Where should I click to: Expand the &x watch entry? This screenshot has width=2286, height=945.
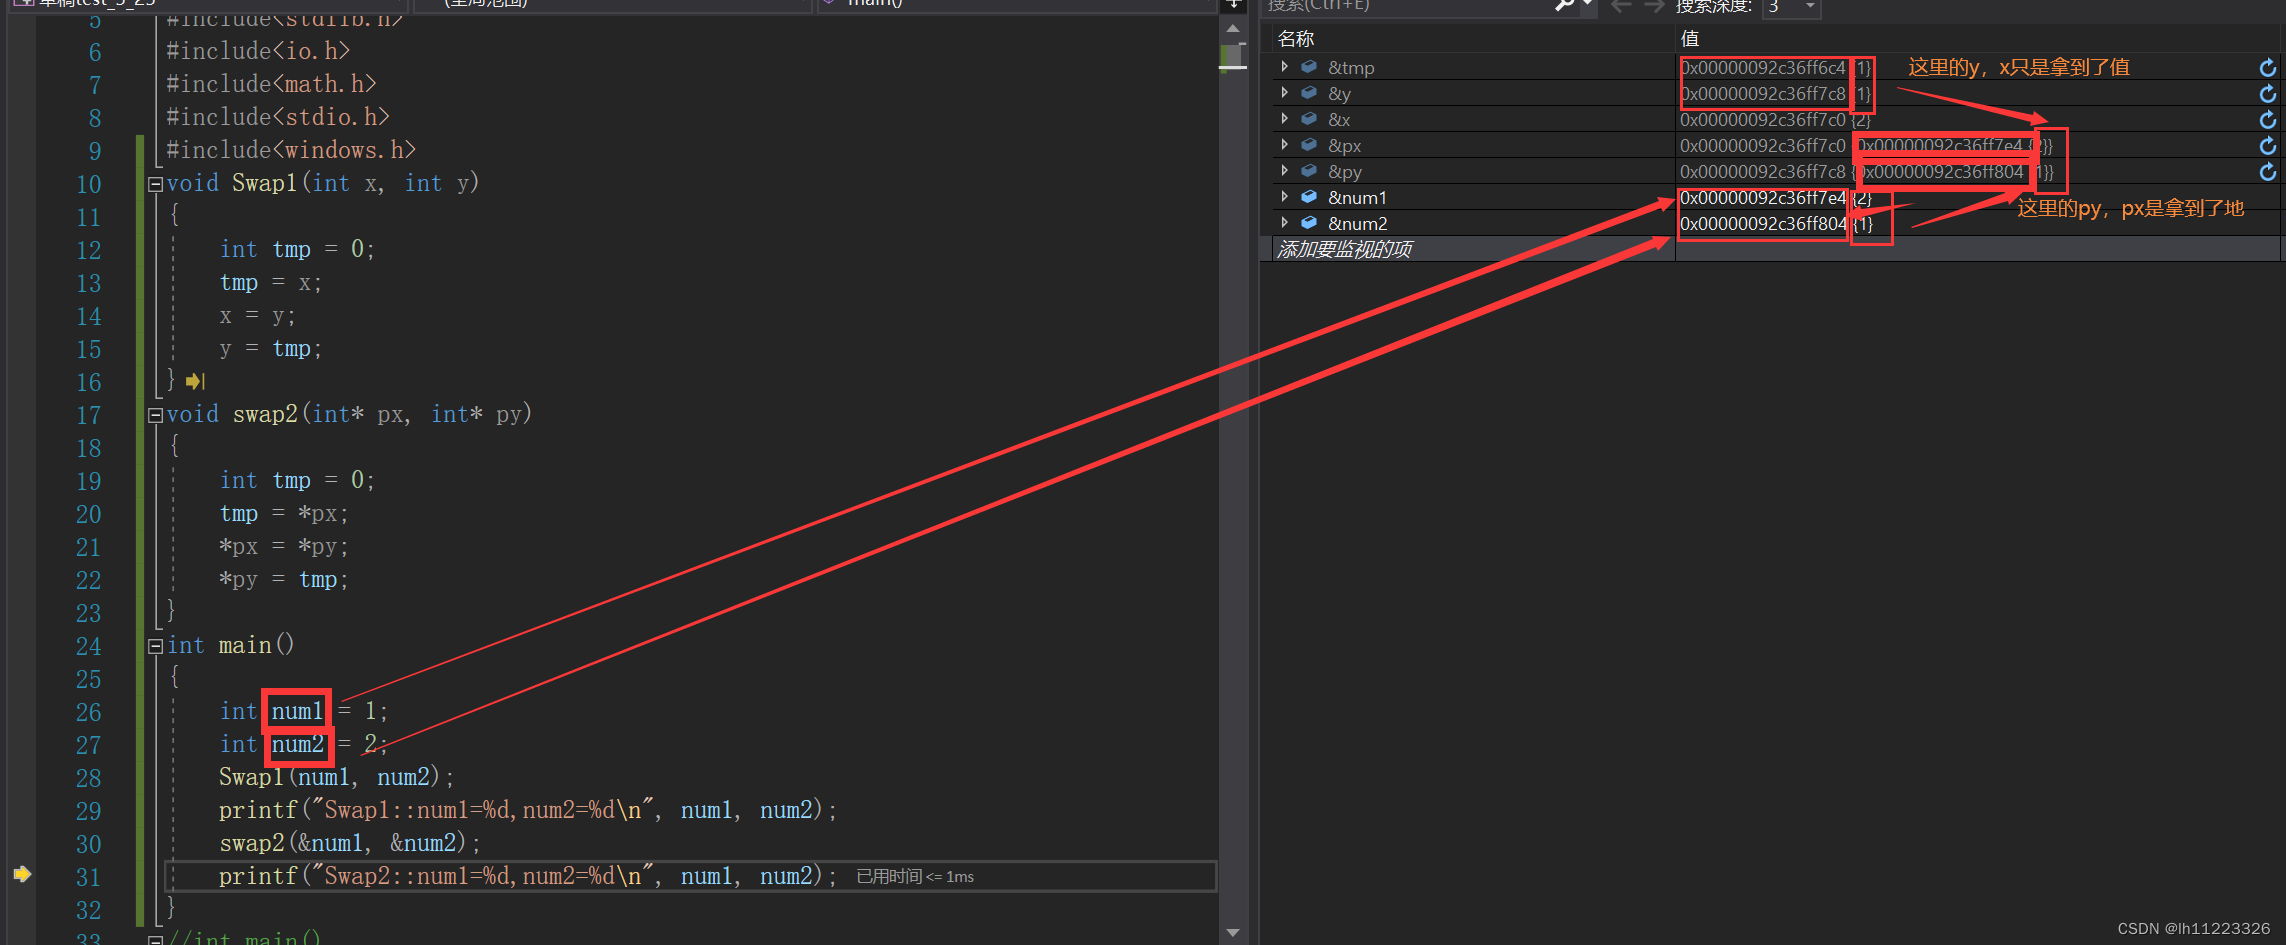pos(1285,119)
